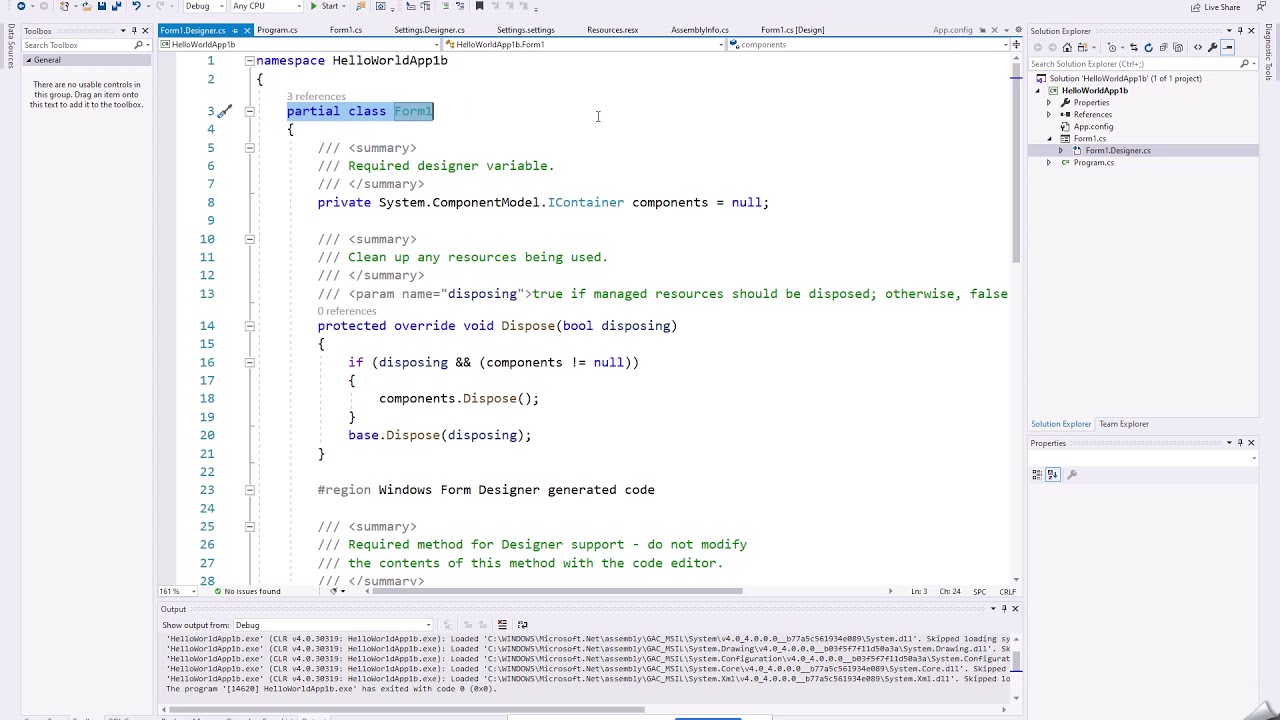This screenshot has height=720, width=1280.
Task: Click the green Start debugging button
Action: (x=324, y=6)
